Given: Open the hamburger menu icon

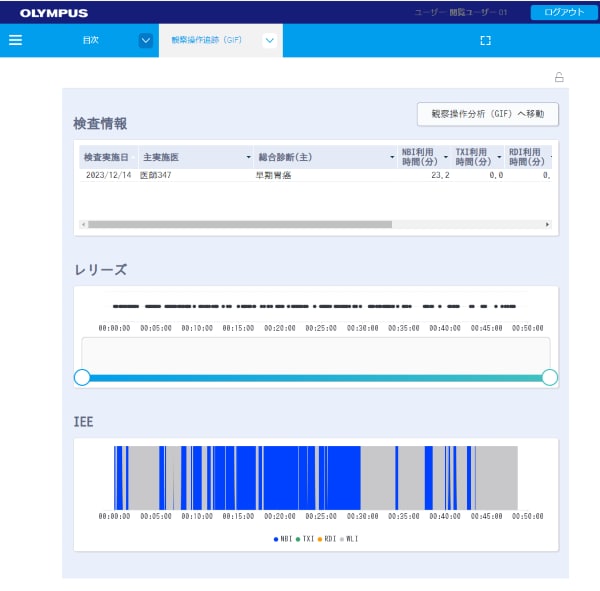Looking at the screenshot, I should 15,40.
